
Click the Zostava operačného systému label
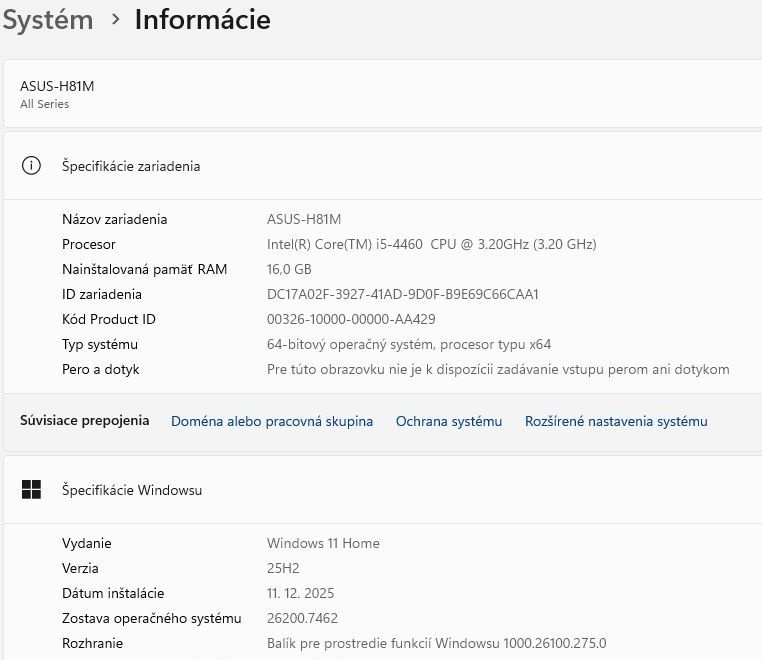click(x=152, y=618)
